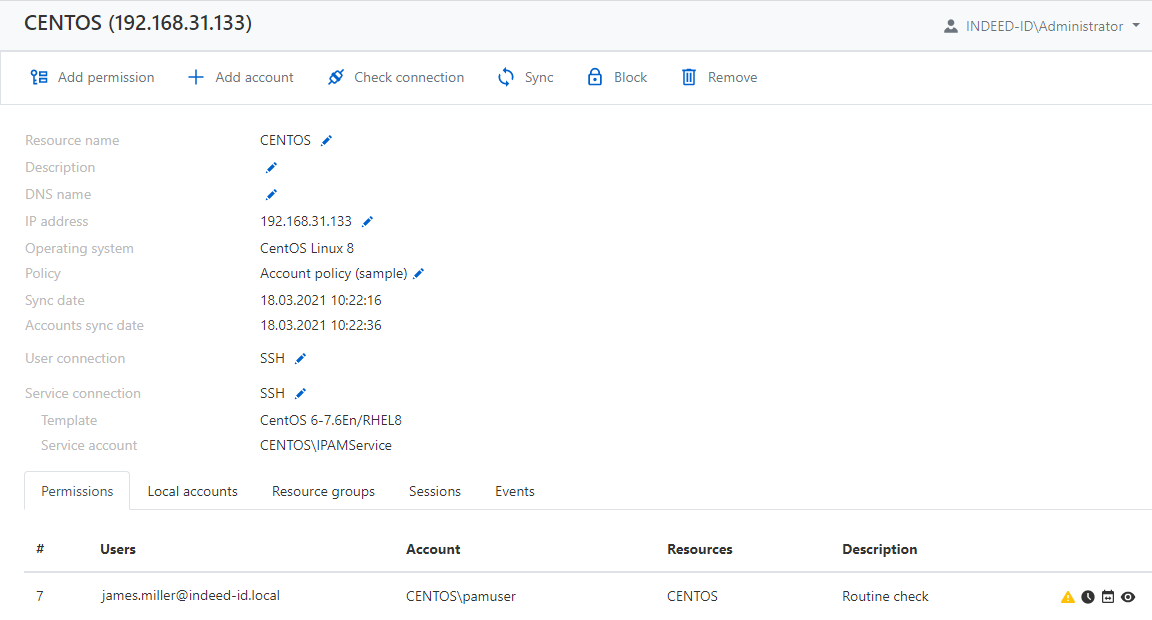Image resolution: width=1152 pixels, height=620 pixels.
Task: Block the CENTOS resource
Action: 617,78
